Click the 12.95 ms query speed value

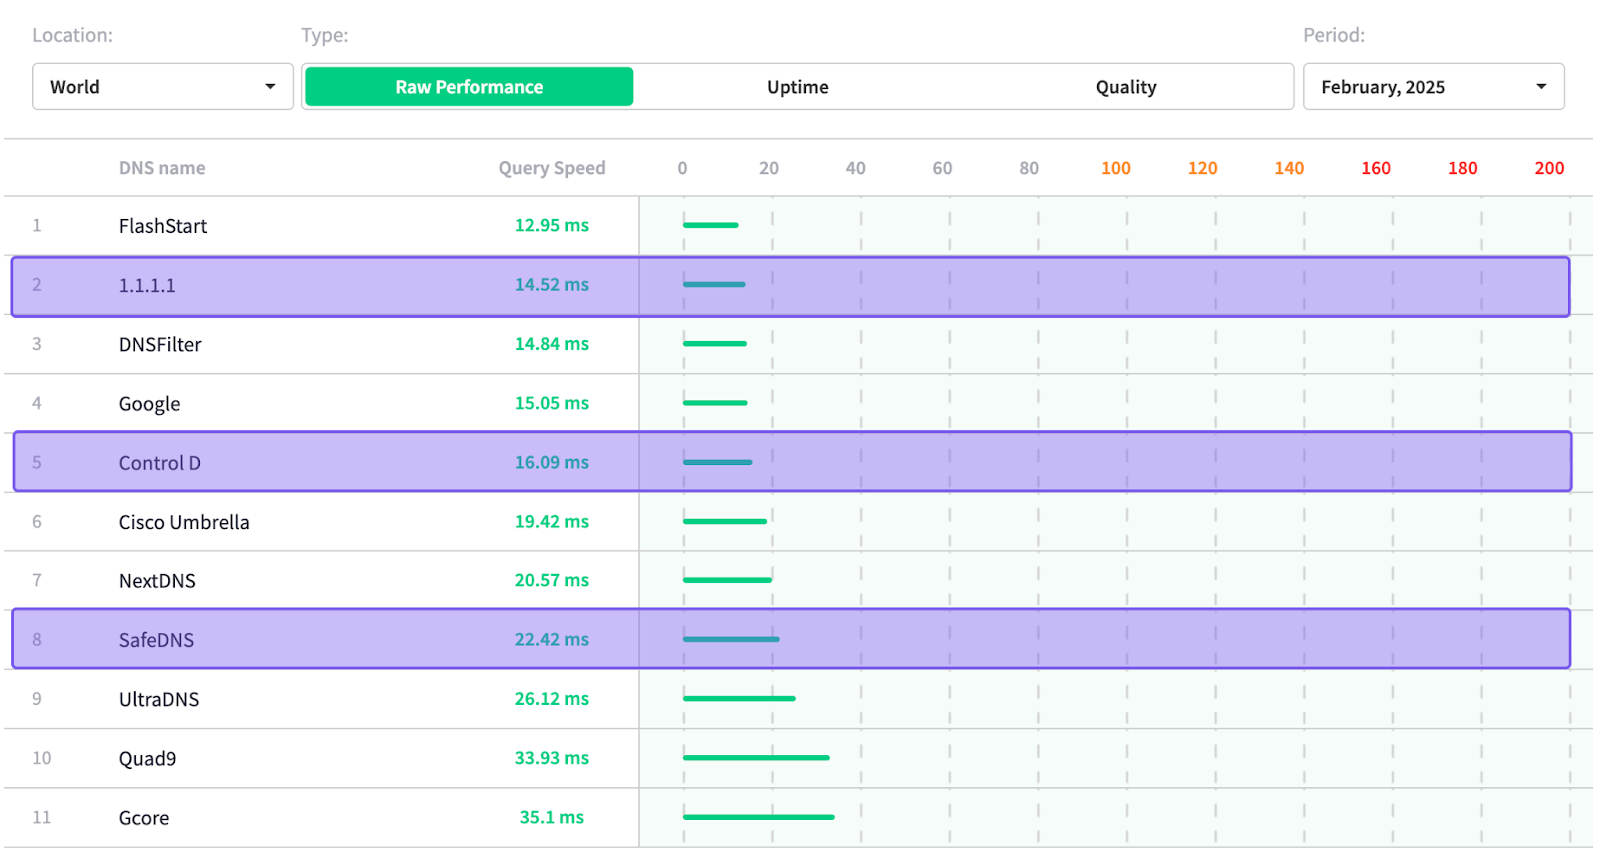552,225
